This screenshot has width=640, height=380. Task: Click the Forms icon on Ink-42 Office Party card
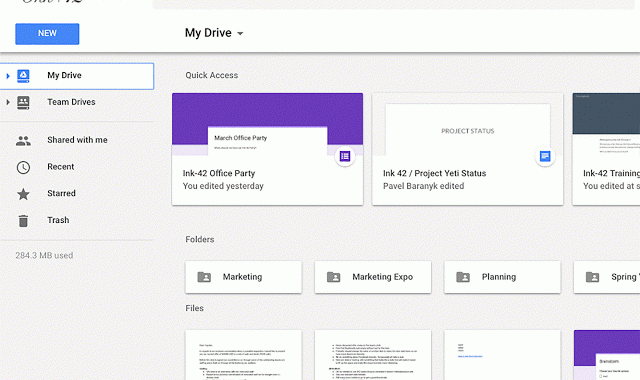coord(345,156)
